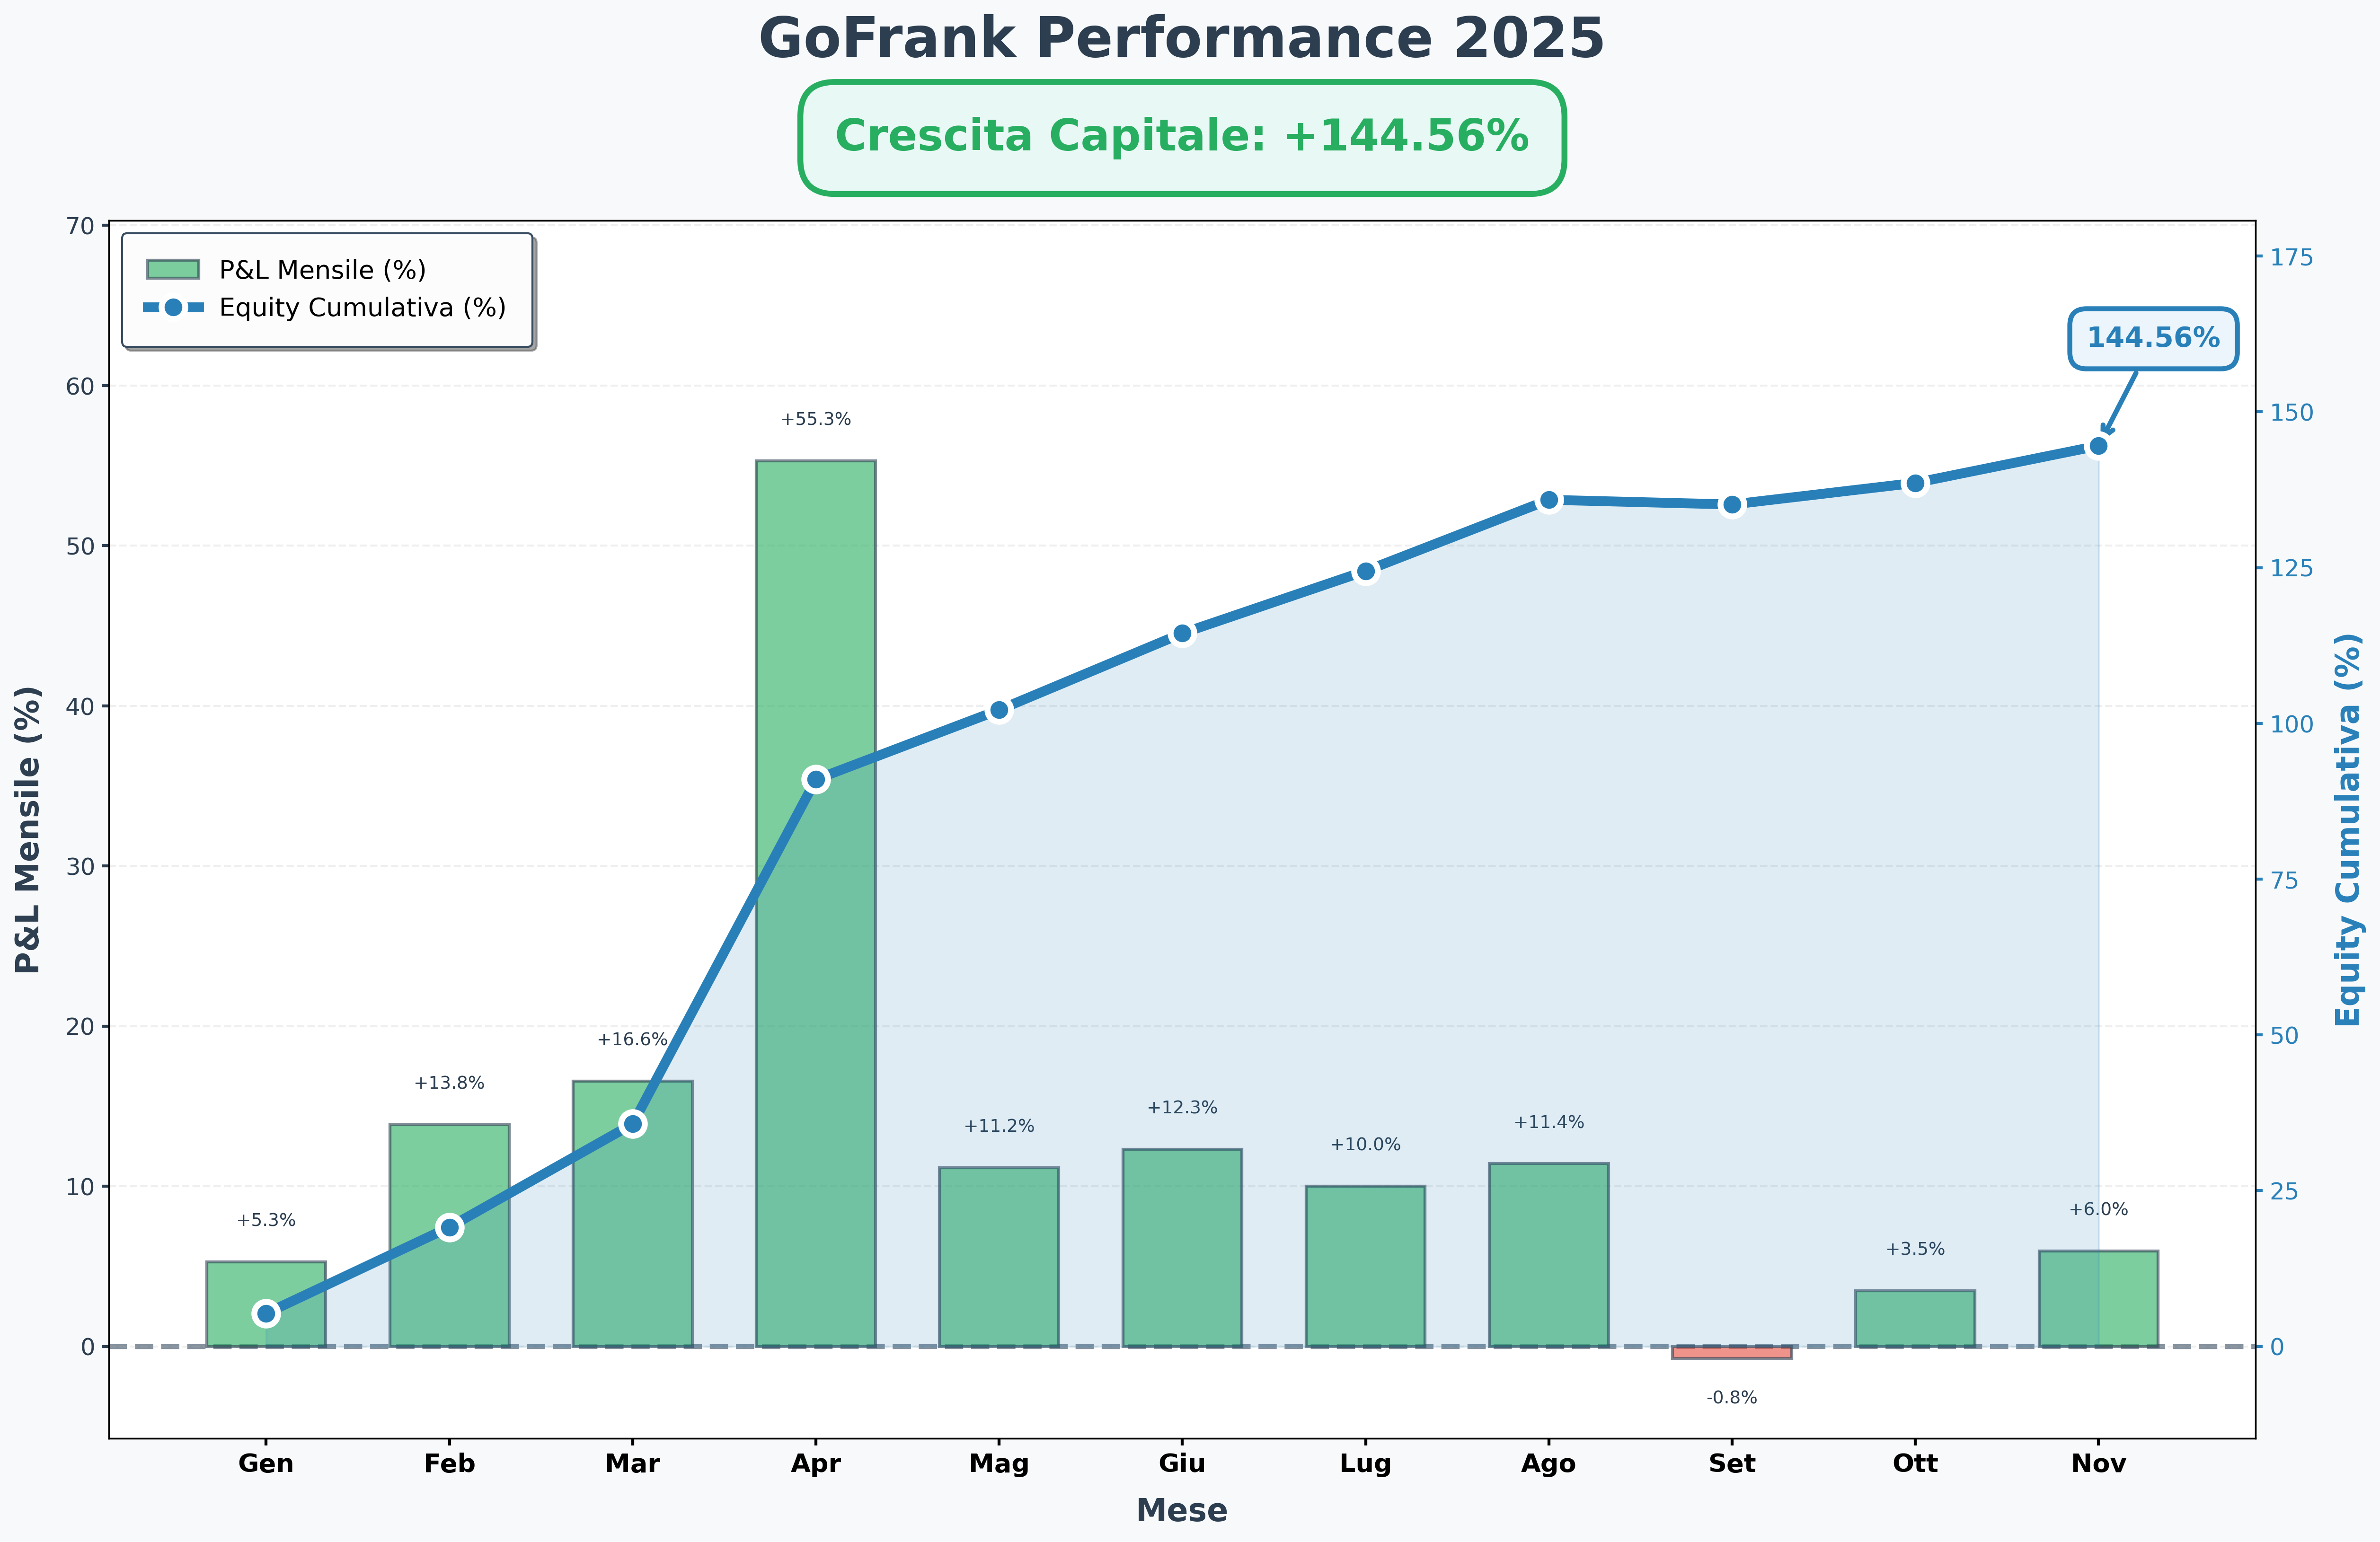Click the +11.4% bar label

pos(1549,1122)
